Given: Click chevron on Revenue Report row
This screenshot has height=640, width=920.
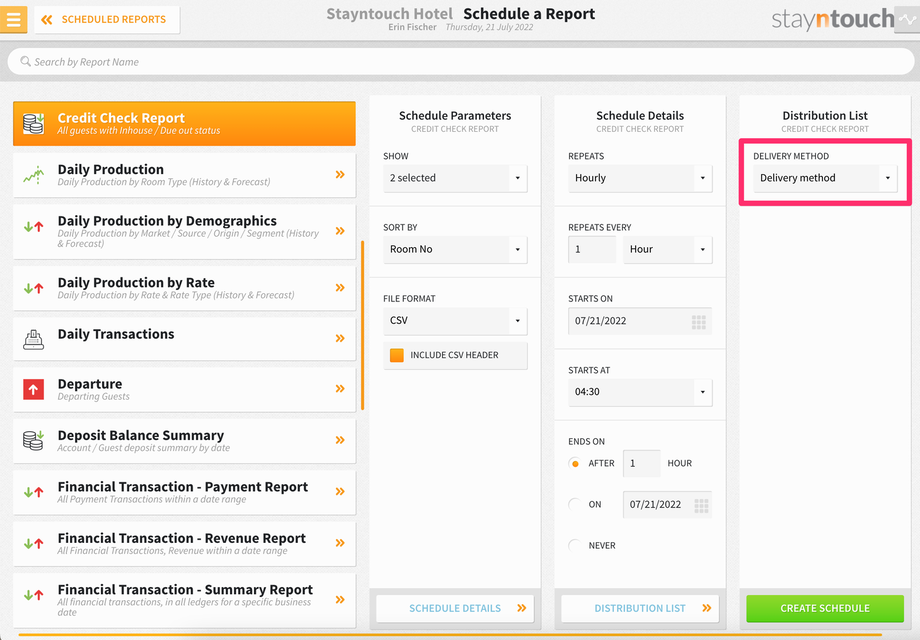Looking at the screenshot, I should click(x=340, y=543).
